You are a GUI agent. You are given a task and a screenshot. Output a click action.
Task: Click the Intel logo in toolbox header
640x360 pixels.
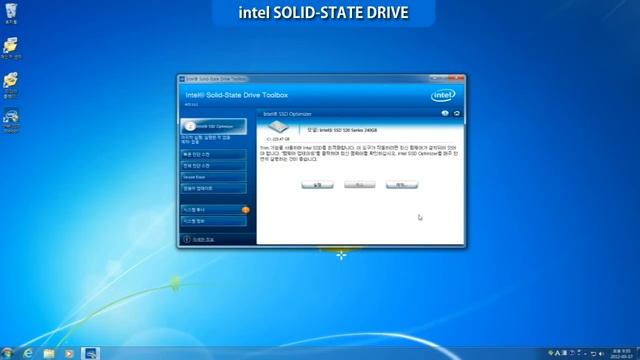point(443,96)
